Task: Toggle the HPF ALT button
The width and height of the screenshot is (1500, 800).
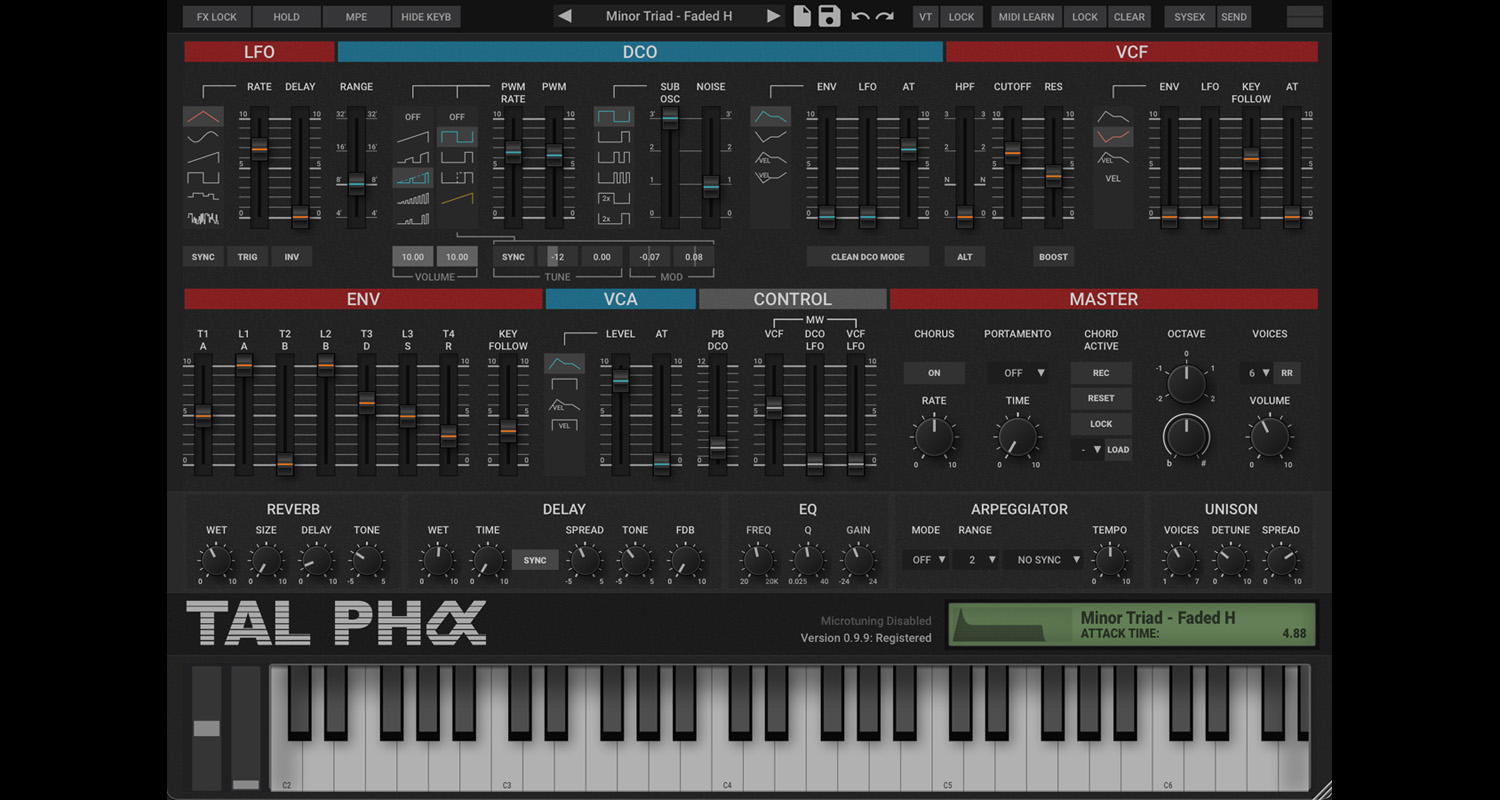Action: tap(965, 257)
